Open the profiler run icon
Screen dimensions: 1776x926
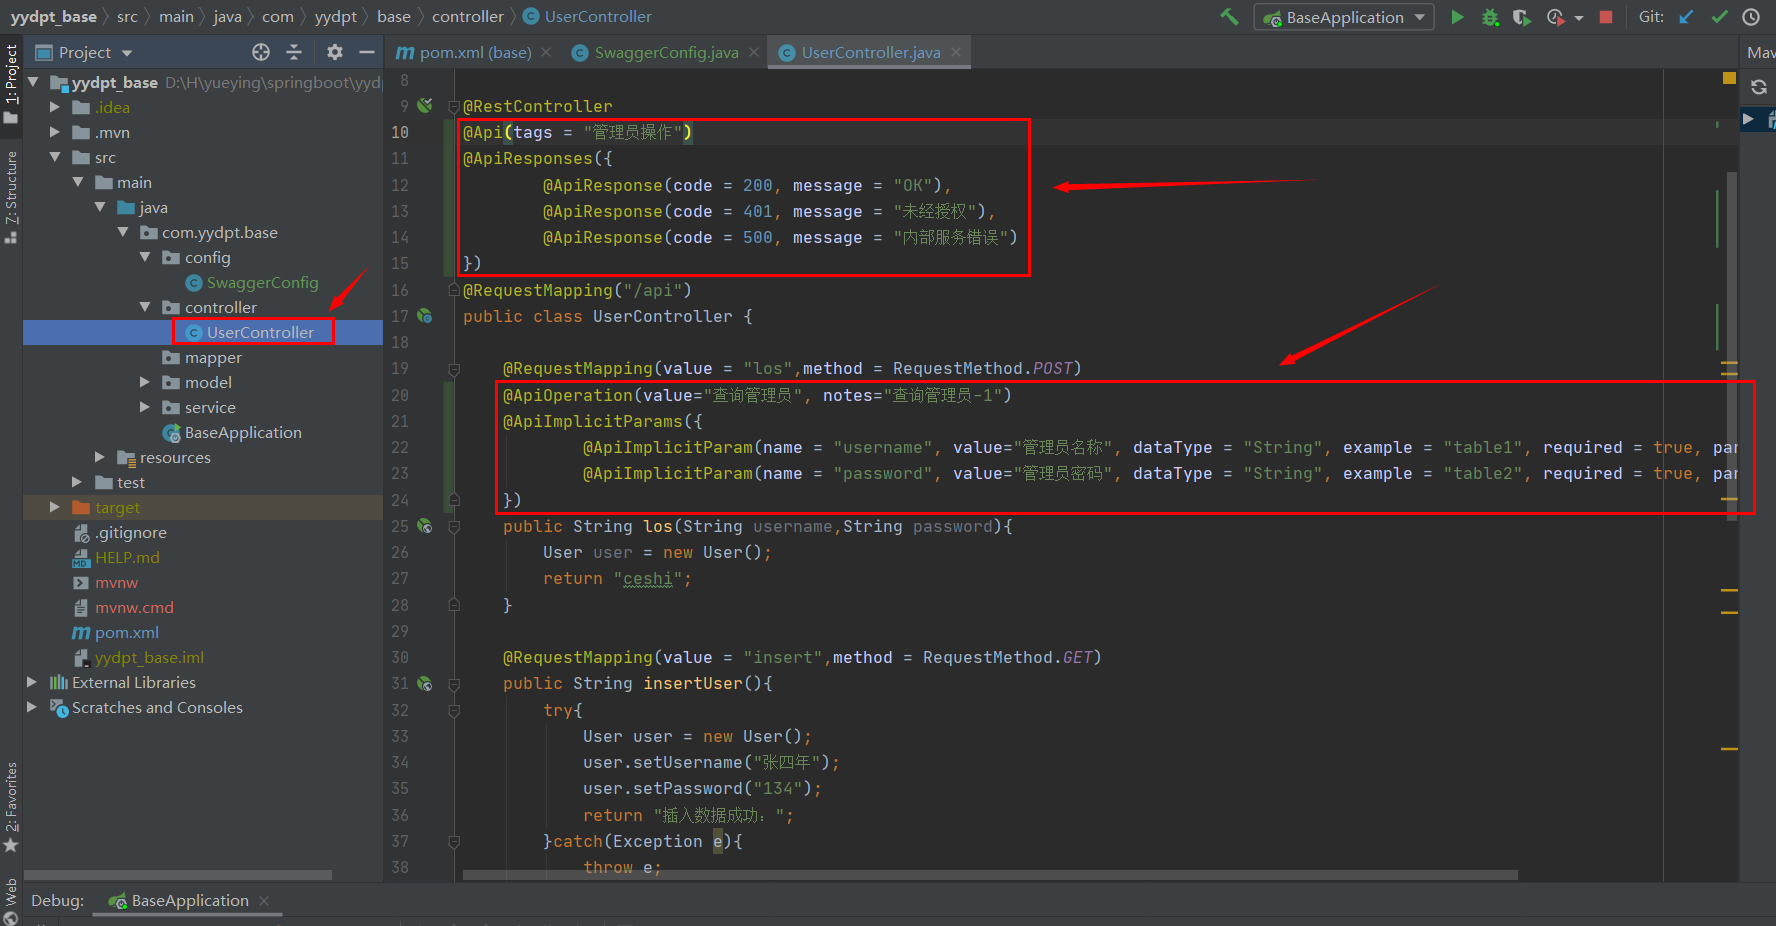pos(1555,17)
